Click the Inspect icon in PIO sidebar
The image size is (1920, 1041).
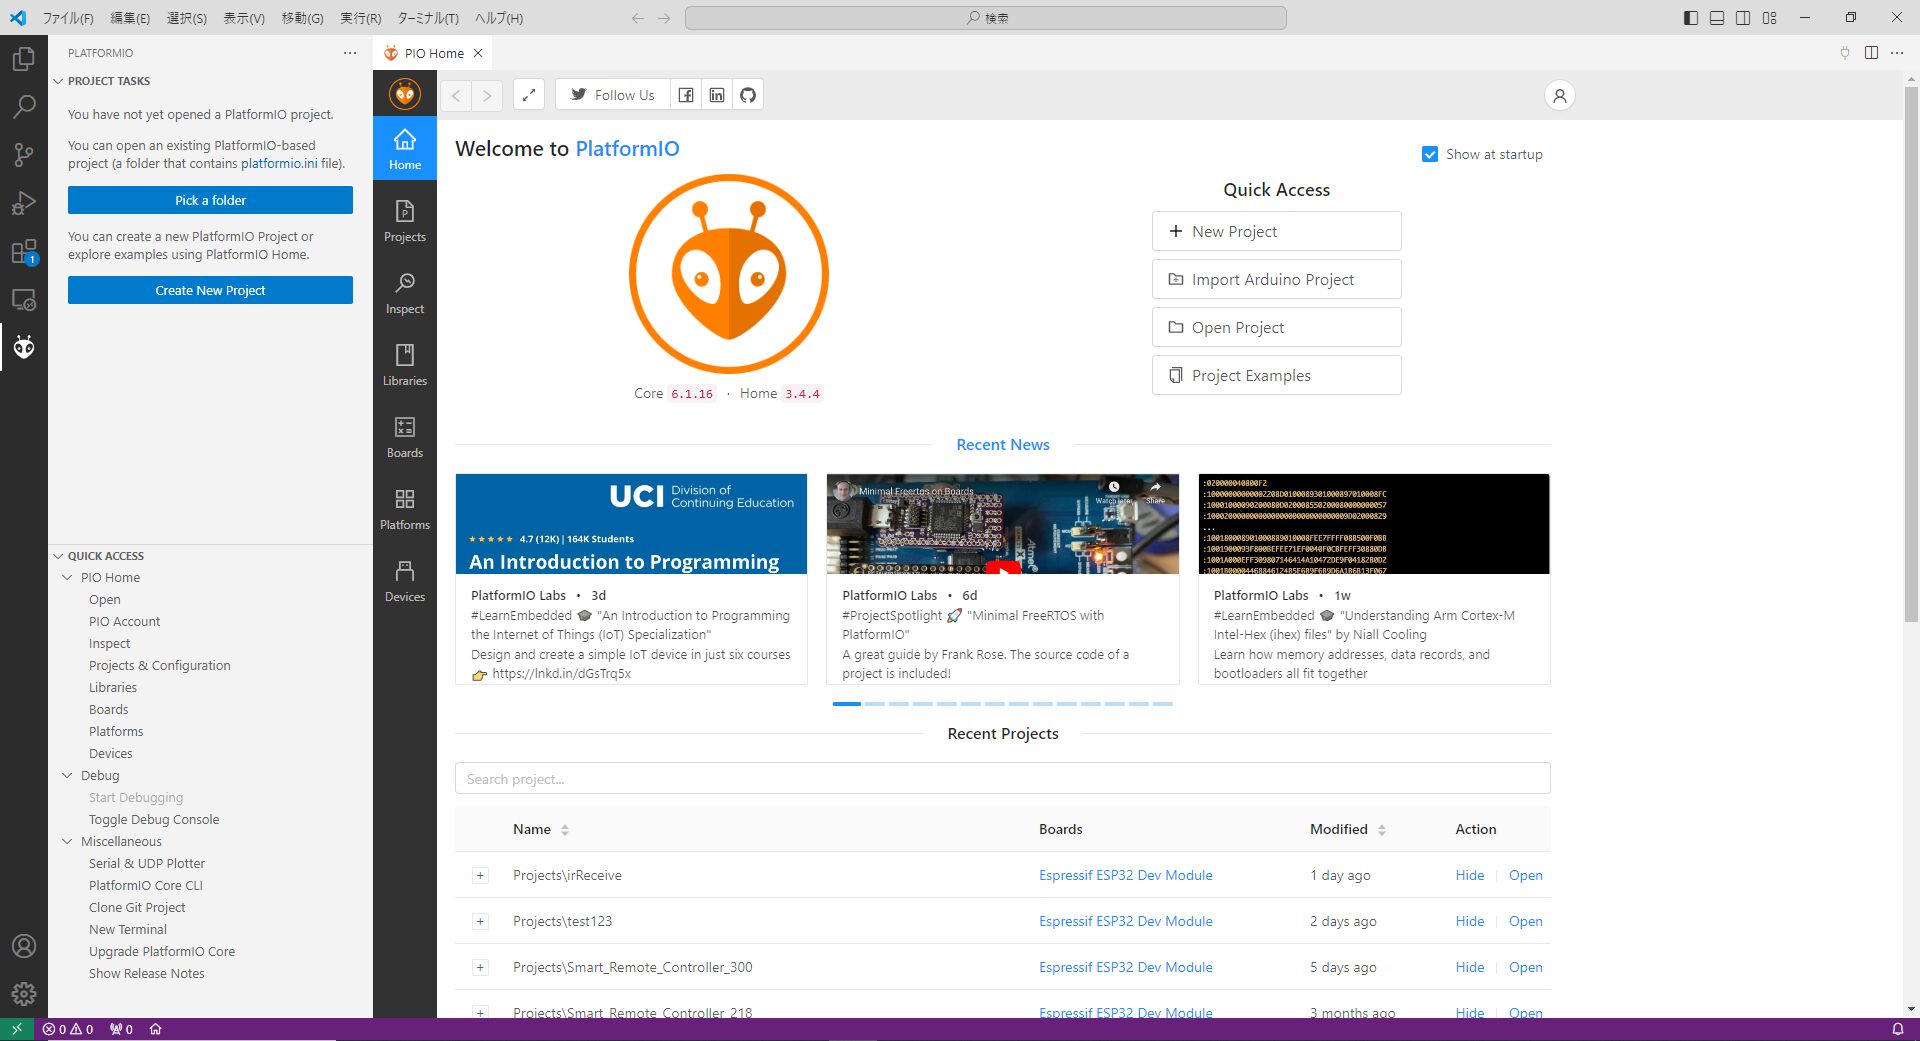[404, 292]
